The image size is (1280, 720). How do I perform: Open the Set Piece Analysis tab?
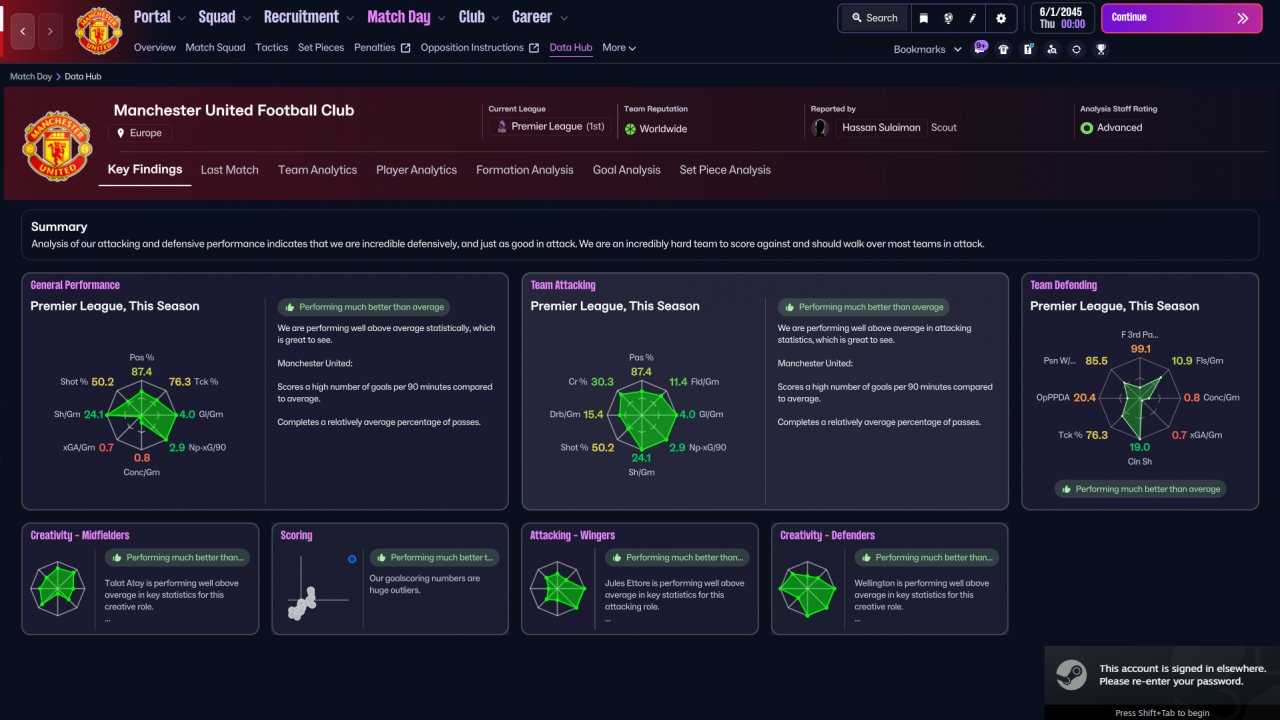(x=725, y=170)
